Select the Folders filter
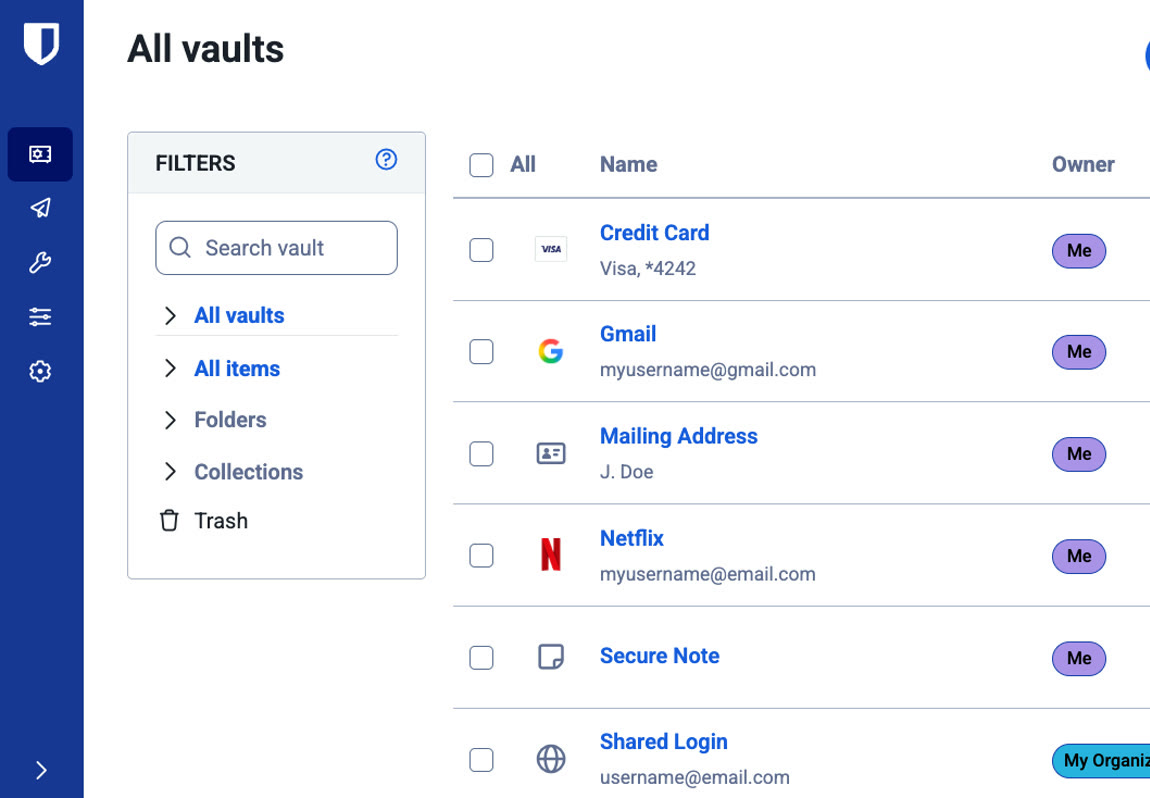The image size is (1150, 798). tap(230, 420)
